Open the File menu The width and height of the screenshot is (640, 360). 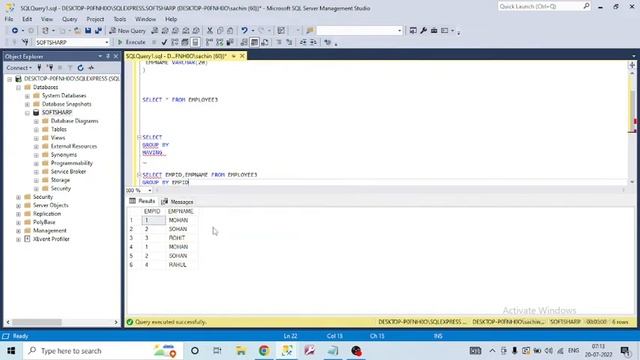click(x=9, y=19)
